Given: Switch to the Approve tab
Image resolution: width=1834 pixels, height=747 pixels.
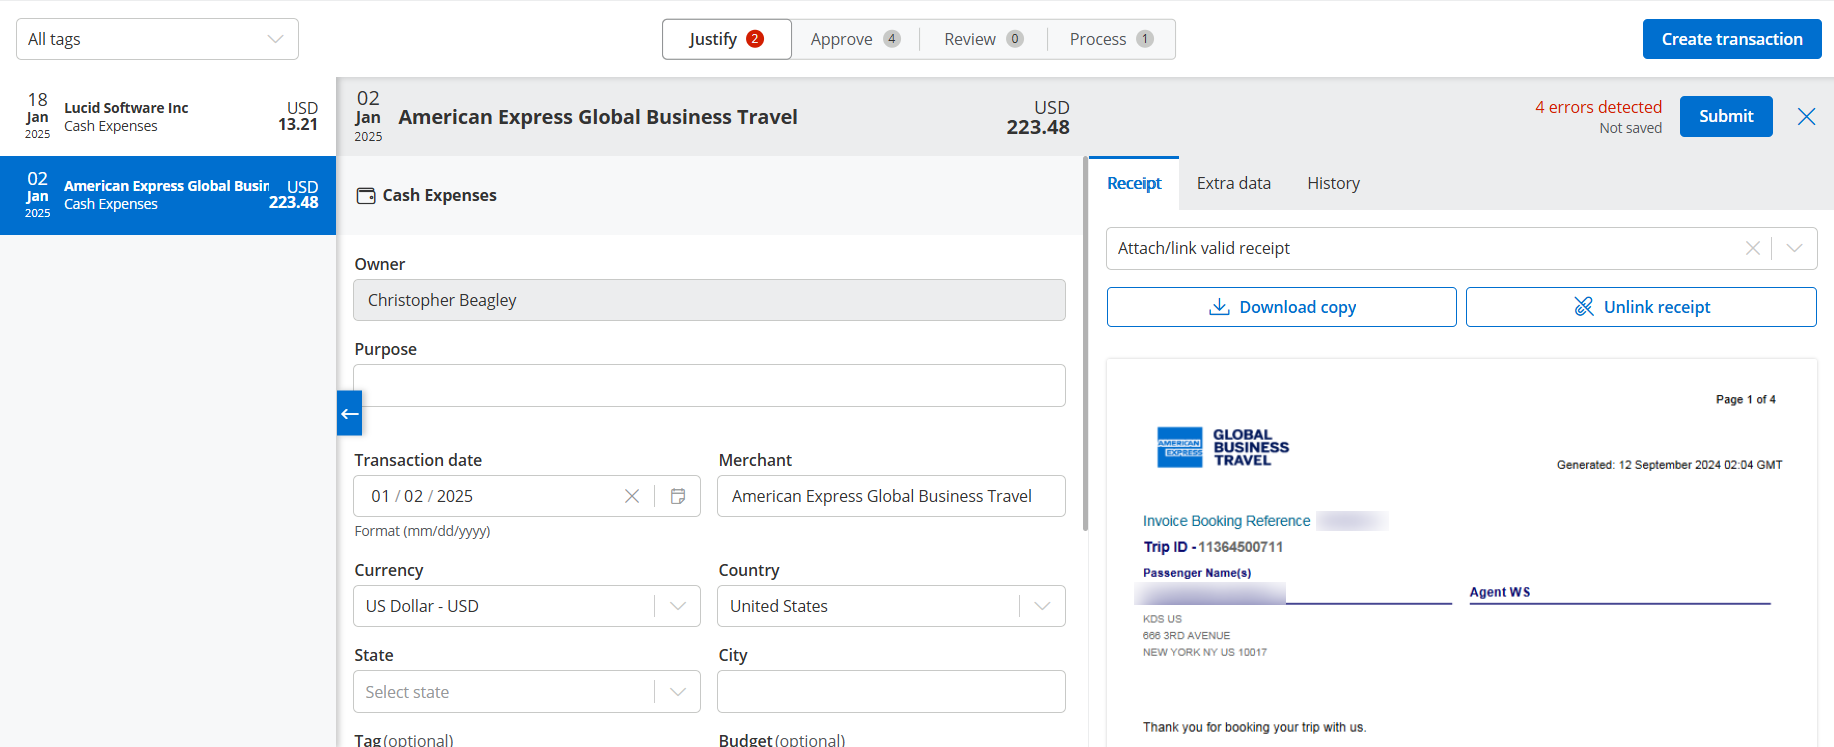Looking at the screenshot, I should [x=855, y=39].
